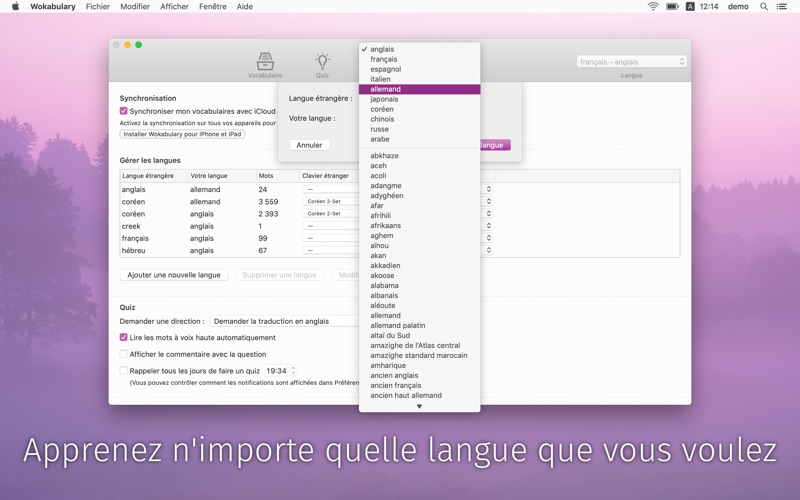
Task: Open Clavier étranger dropdown in coréen anglais row
Action: tap(330, 213)
